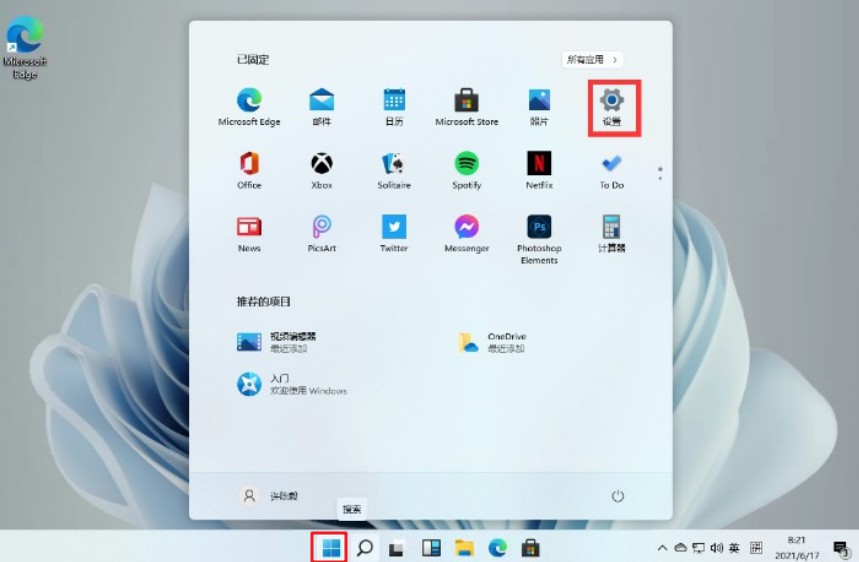Image resolution: width=859 pixels, height=562 pixels.
Task: Open the recommended Video Editor (视频编辑器) item
Action: (277, 342)
